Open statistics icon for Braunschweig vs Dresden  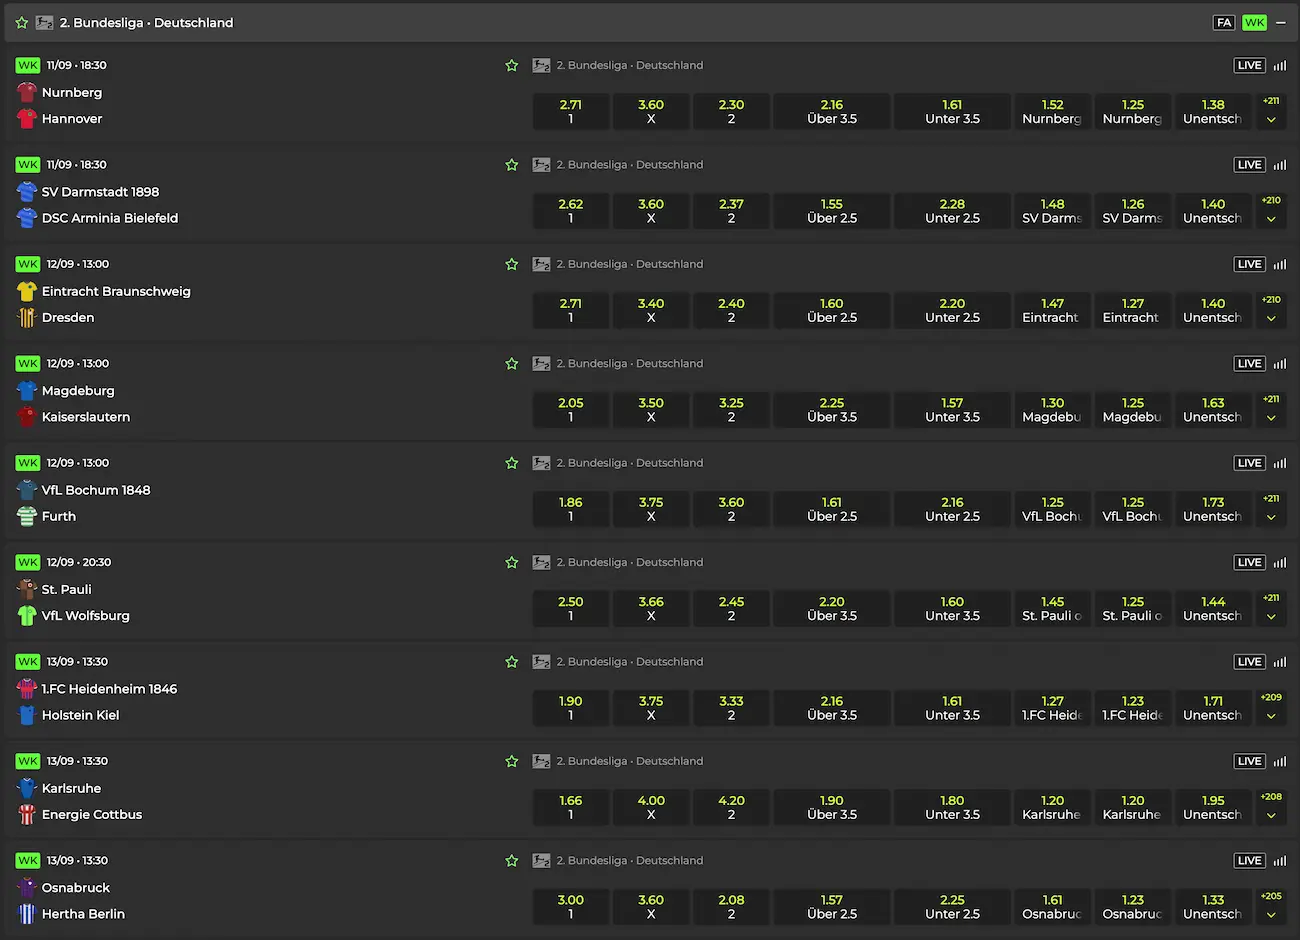pyautogui.click(x=1280, y=264)
